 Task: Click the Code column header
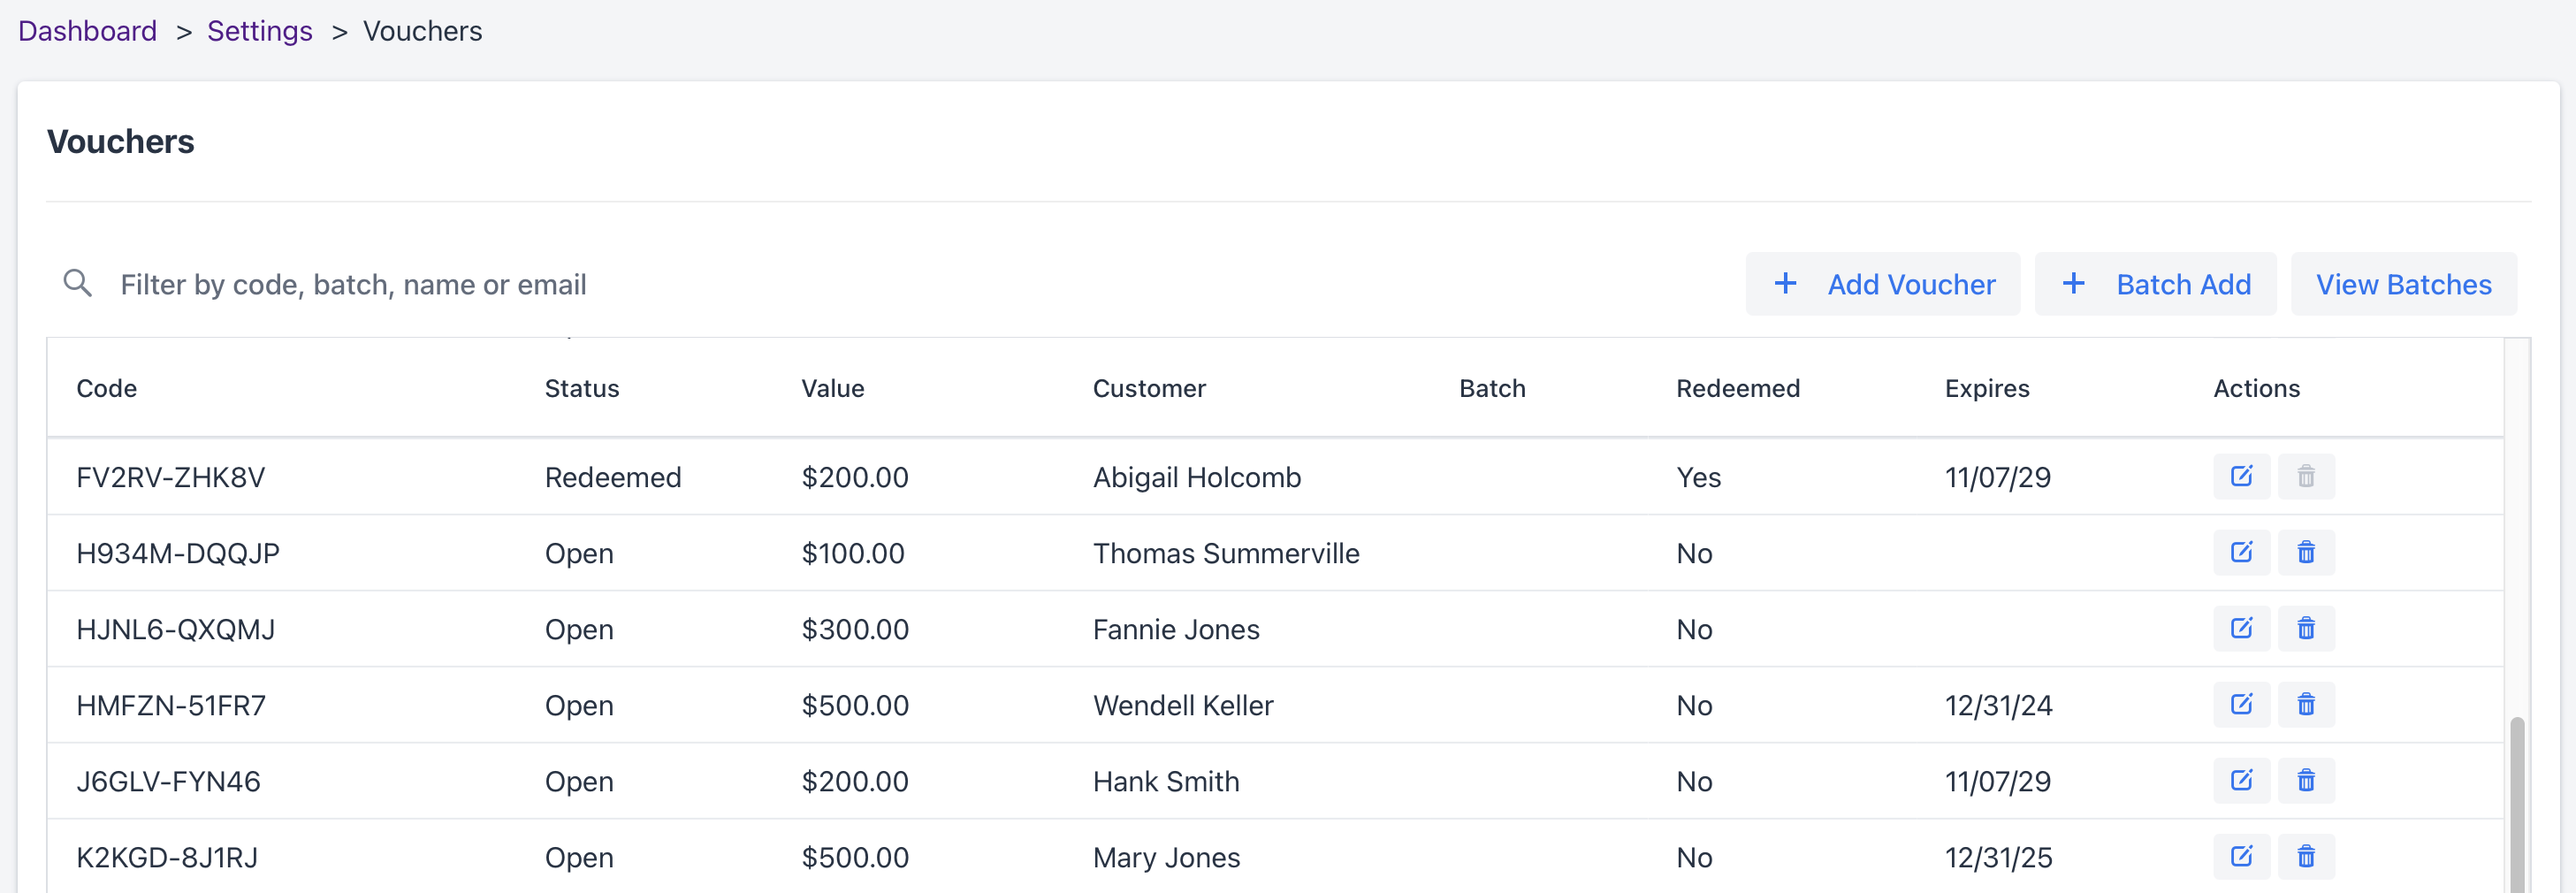[106, 388]
